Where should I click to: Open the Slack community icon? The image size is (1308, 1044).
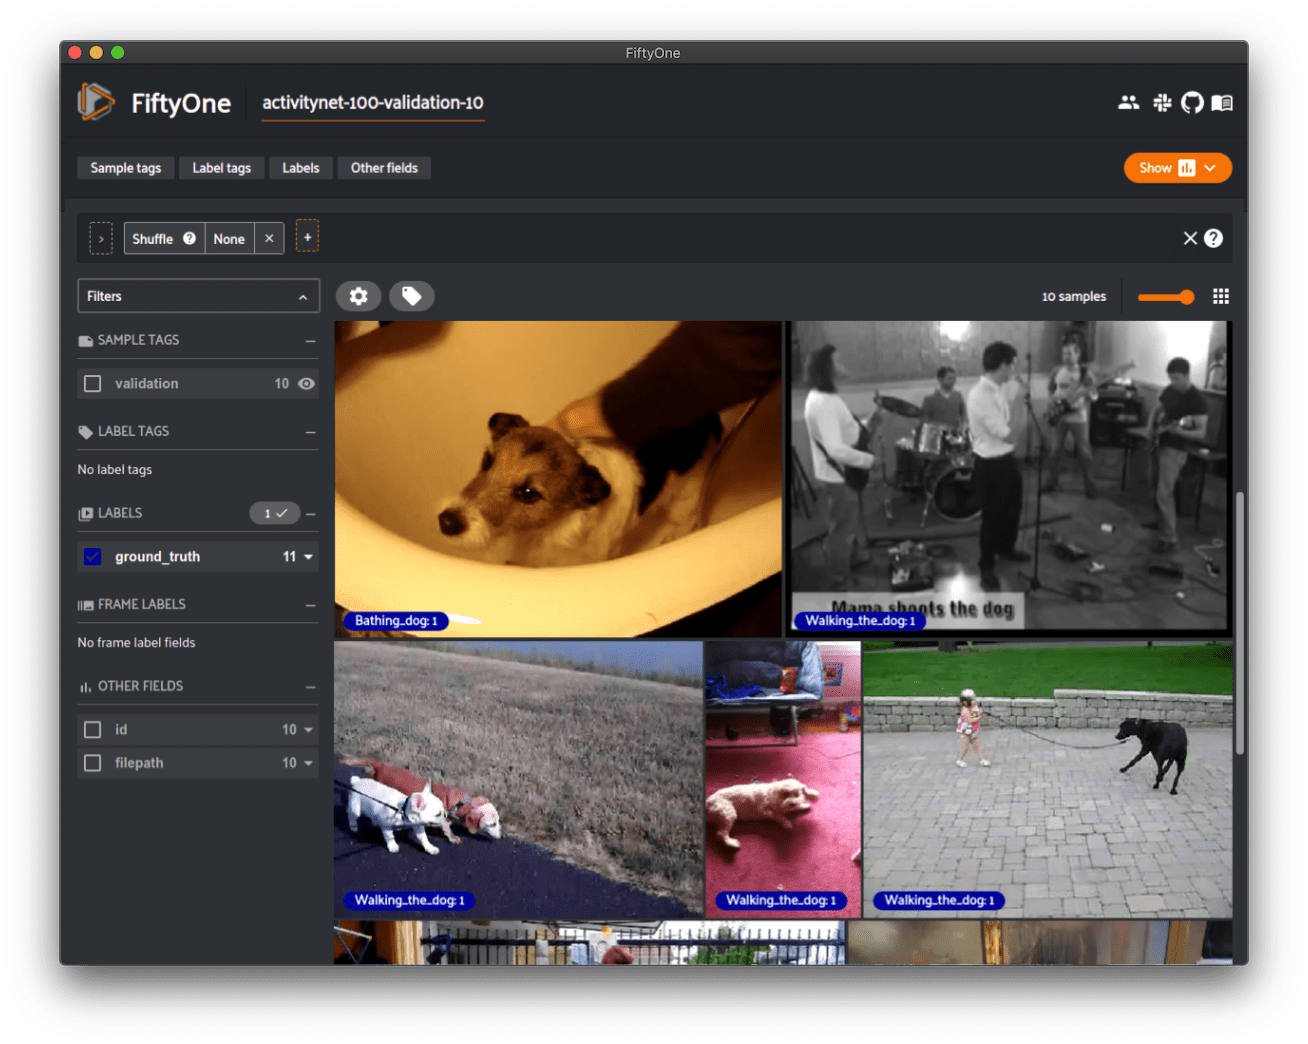pos(1161,102)
